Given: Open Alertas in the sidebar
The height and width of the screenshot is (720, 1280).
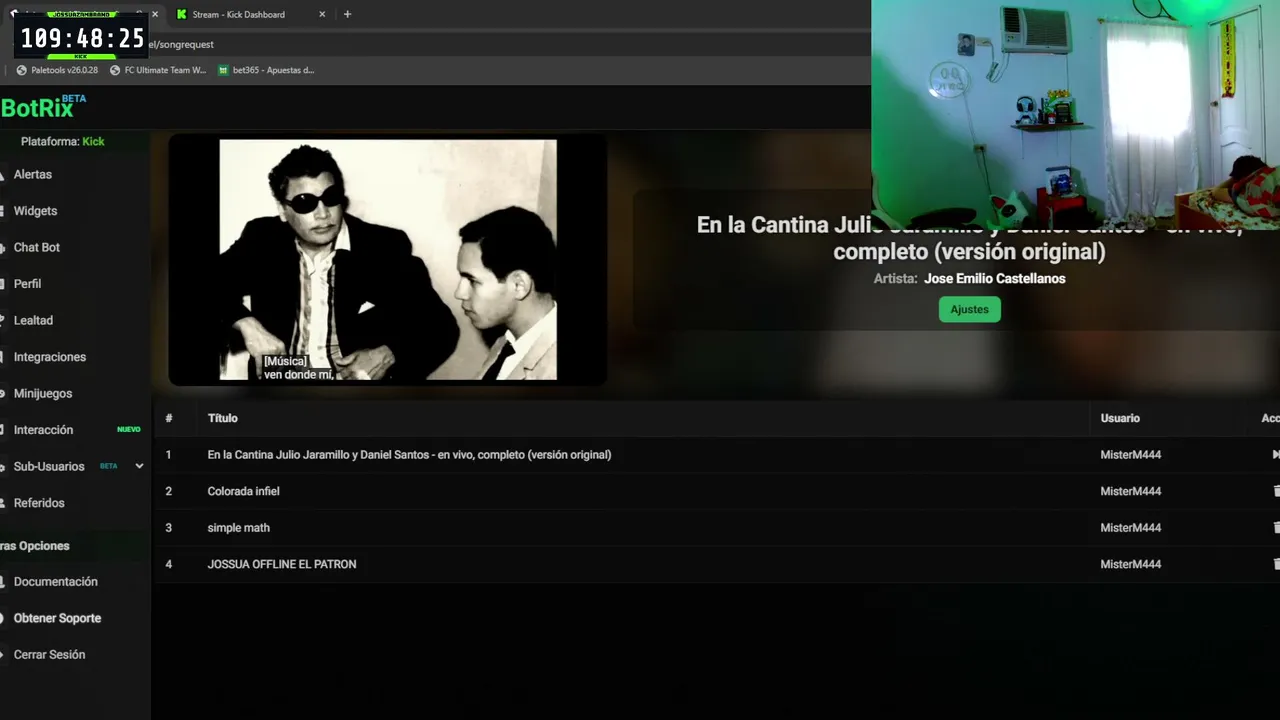Looking at the screenshot, I should [33, 174].
